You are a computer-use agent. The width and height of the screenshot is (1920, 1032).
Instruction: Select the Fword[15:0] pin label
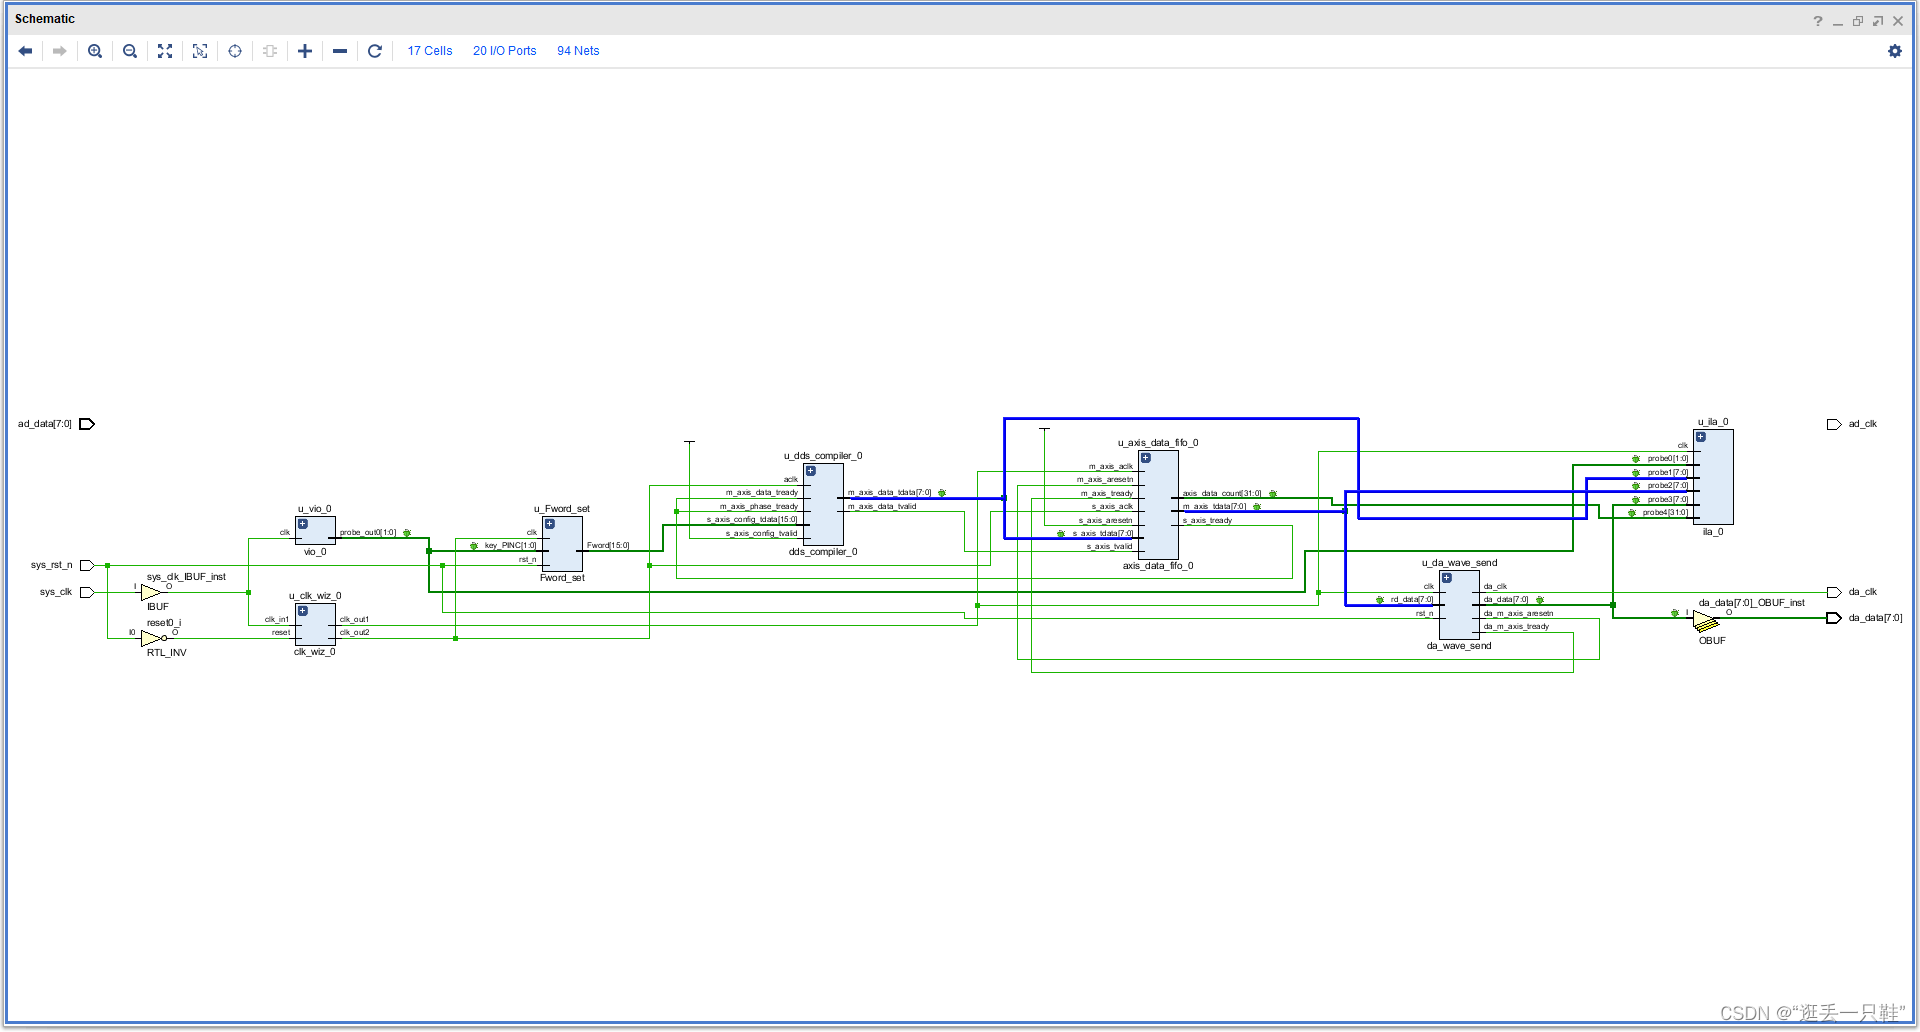[608, 545]
